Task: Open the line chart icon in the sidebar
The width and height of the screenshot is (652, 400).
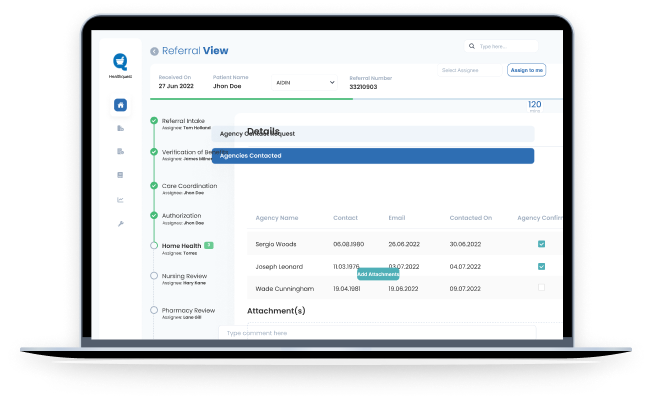Action: [120, 199]
